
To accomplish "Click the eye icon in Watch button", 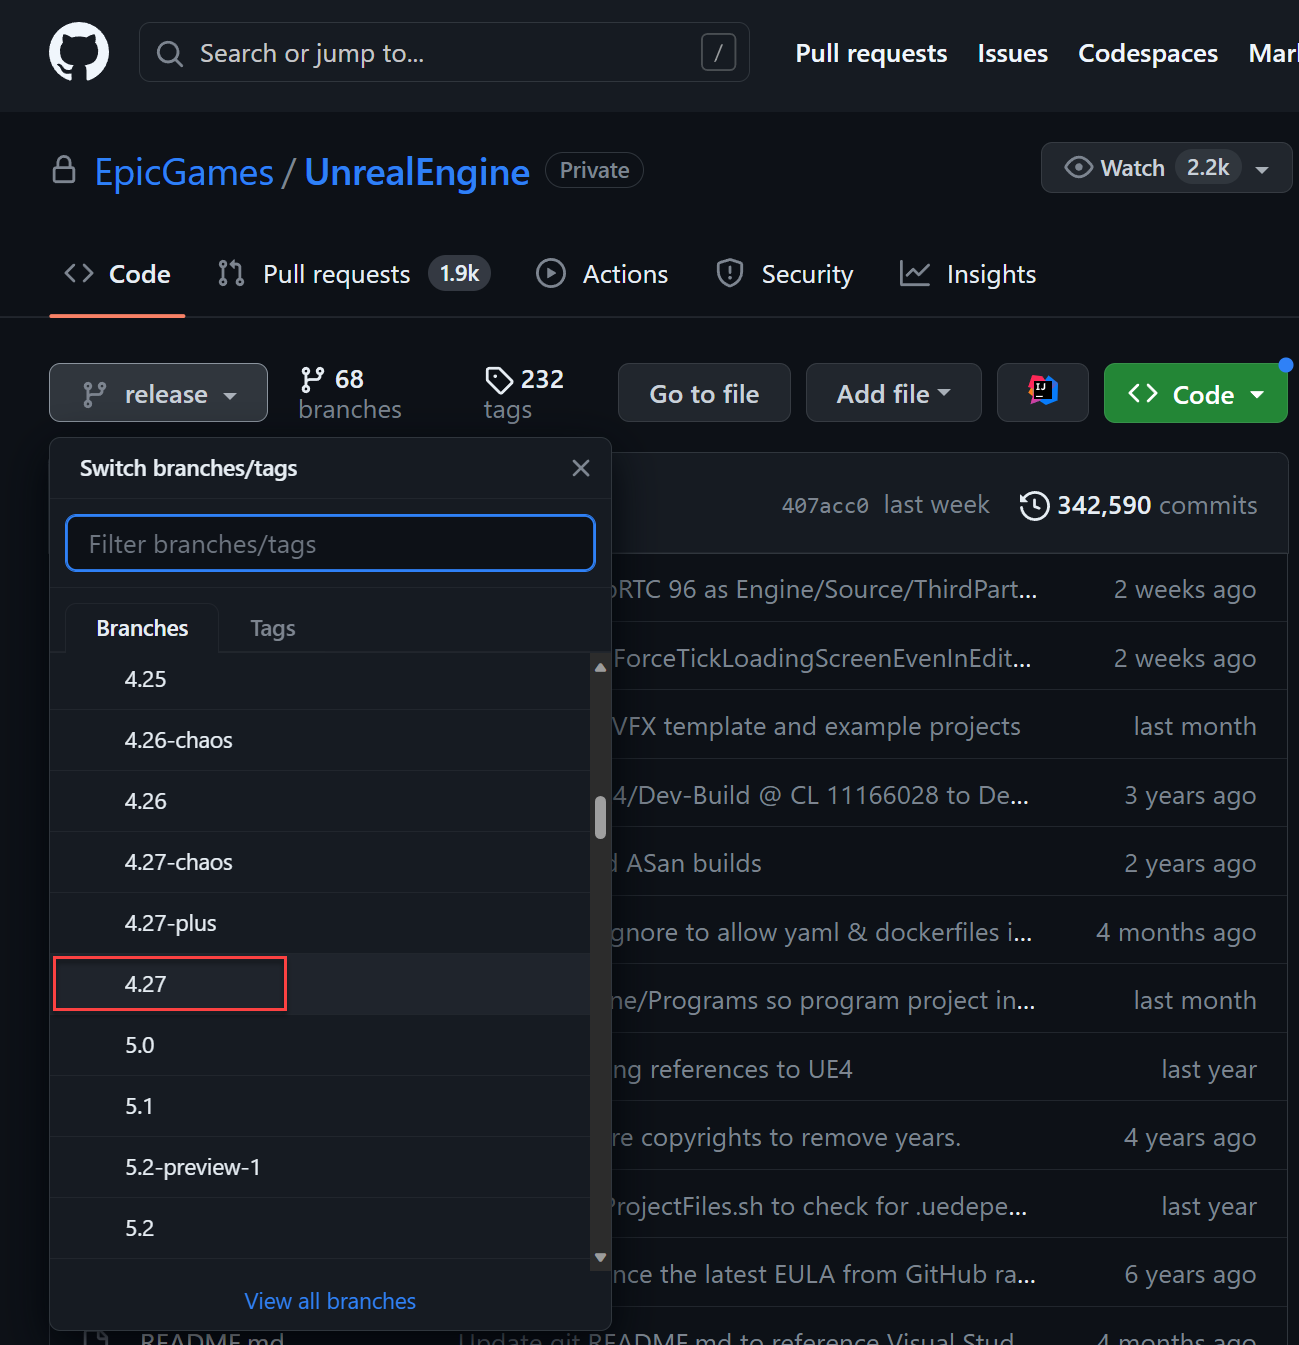I will coord(1078,167).
